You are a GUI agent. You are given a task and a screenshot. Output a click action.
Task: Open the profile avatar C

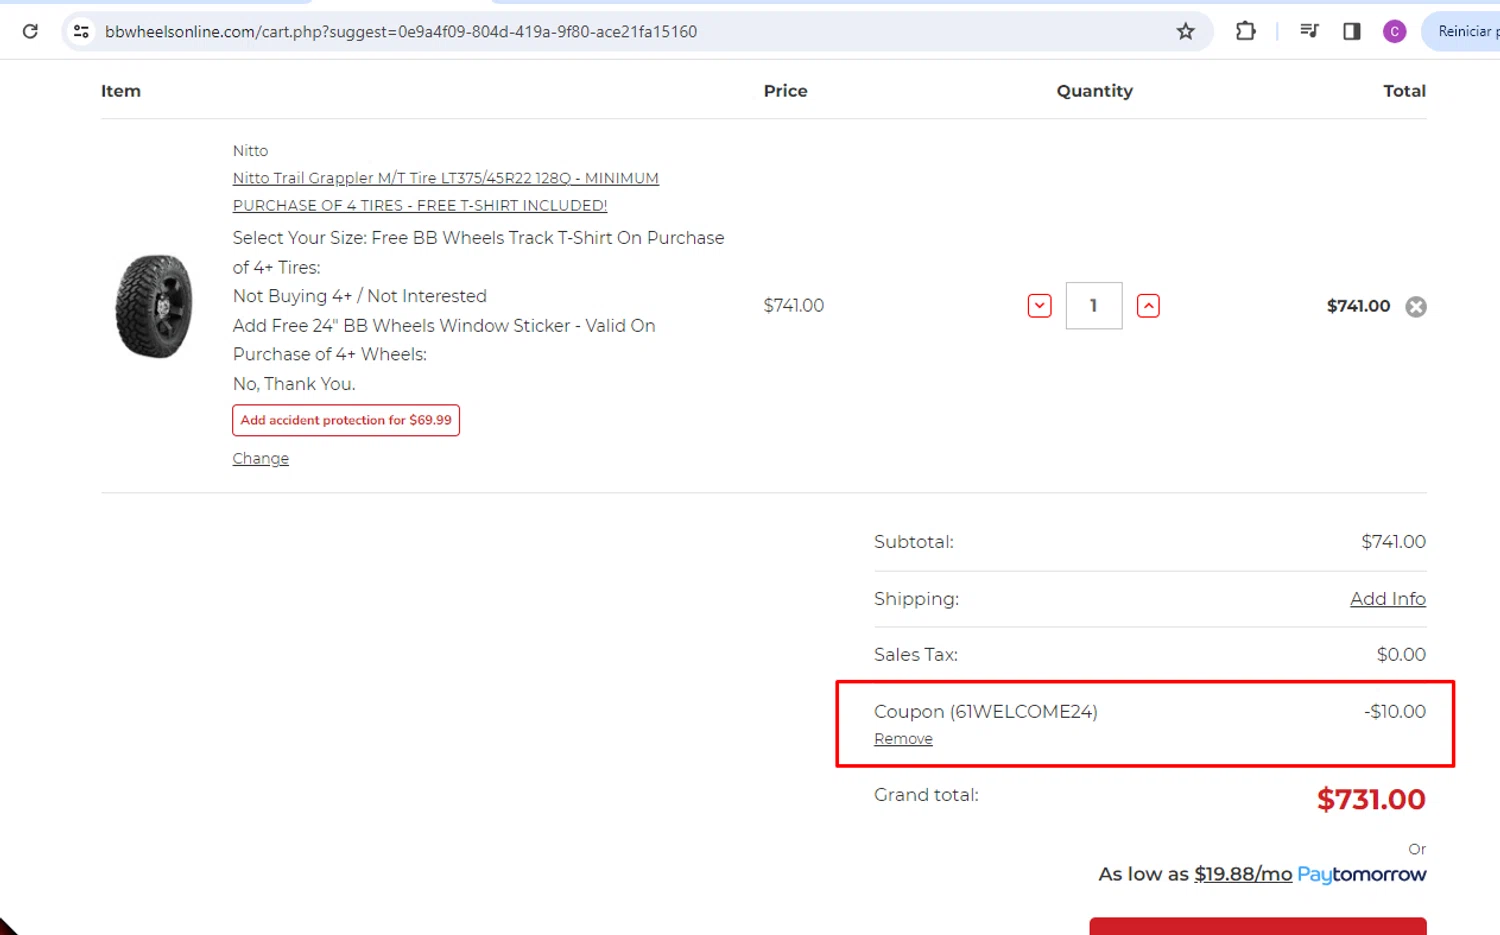pyautogui.click(x=1394, y=31)
